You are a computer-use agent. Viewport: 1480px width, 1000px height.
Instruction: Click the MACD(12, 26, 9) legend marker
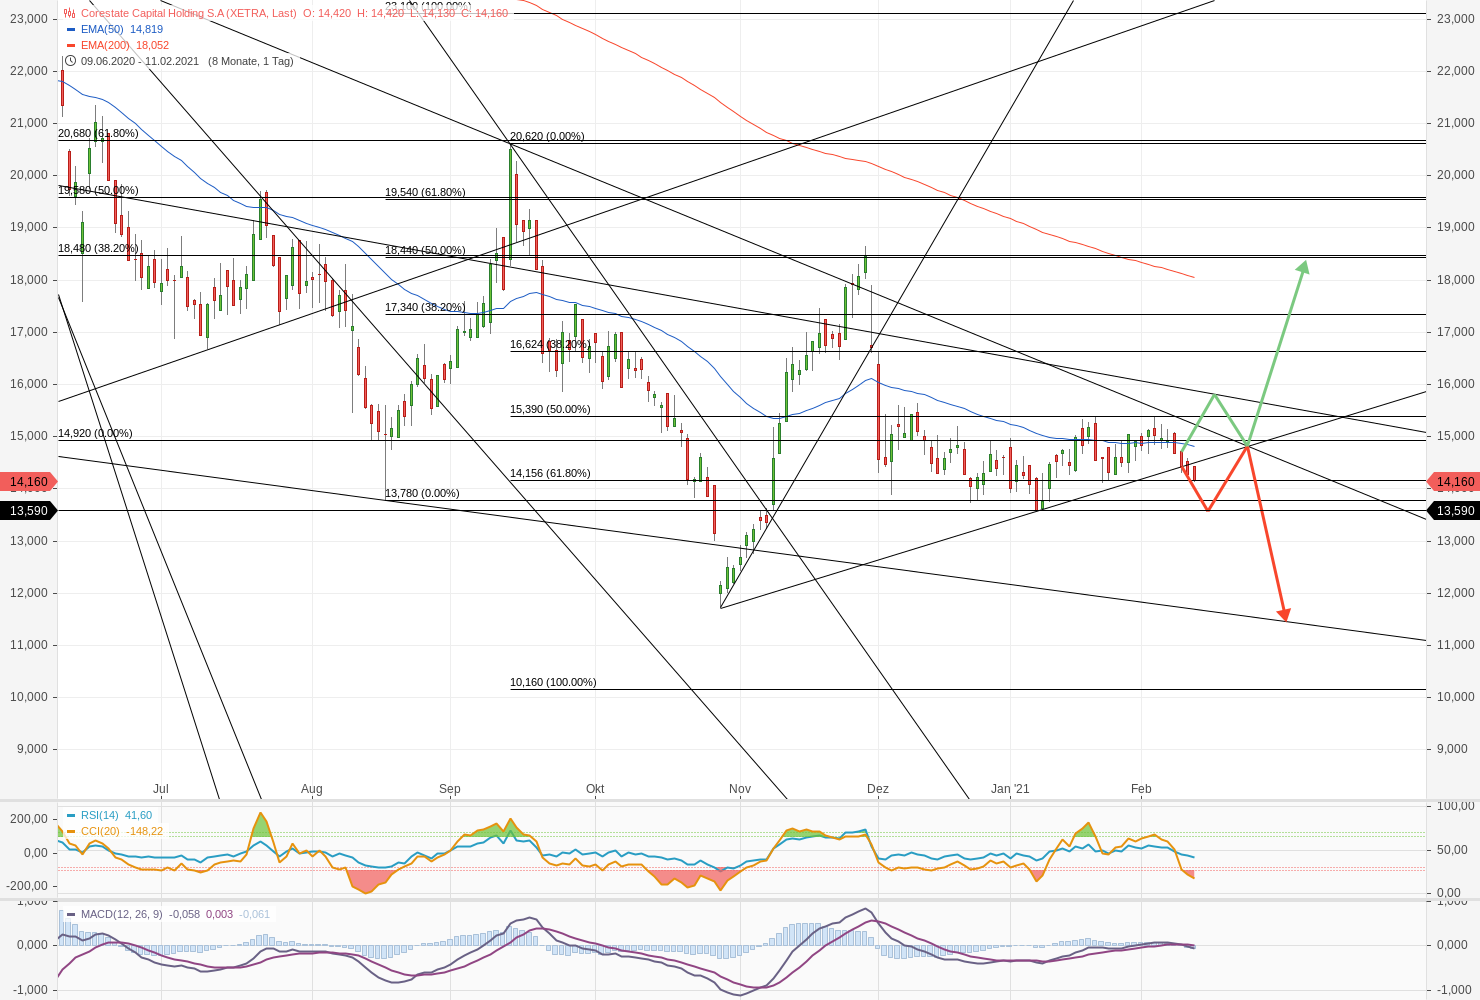pyautogui.click(x=70, y=913)
